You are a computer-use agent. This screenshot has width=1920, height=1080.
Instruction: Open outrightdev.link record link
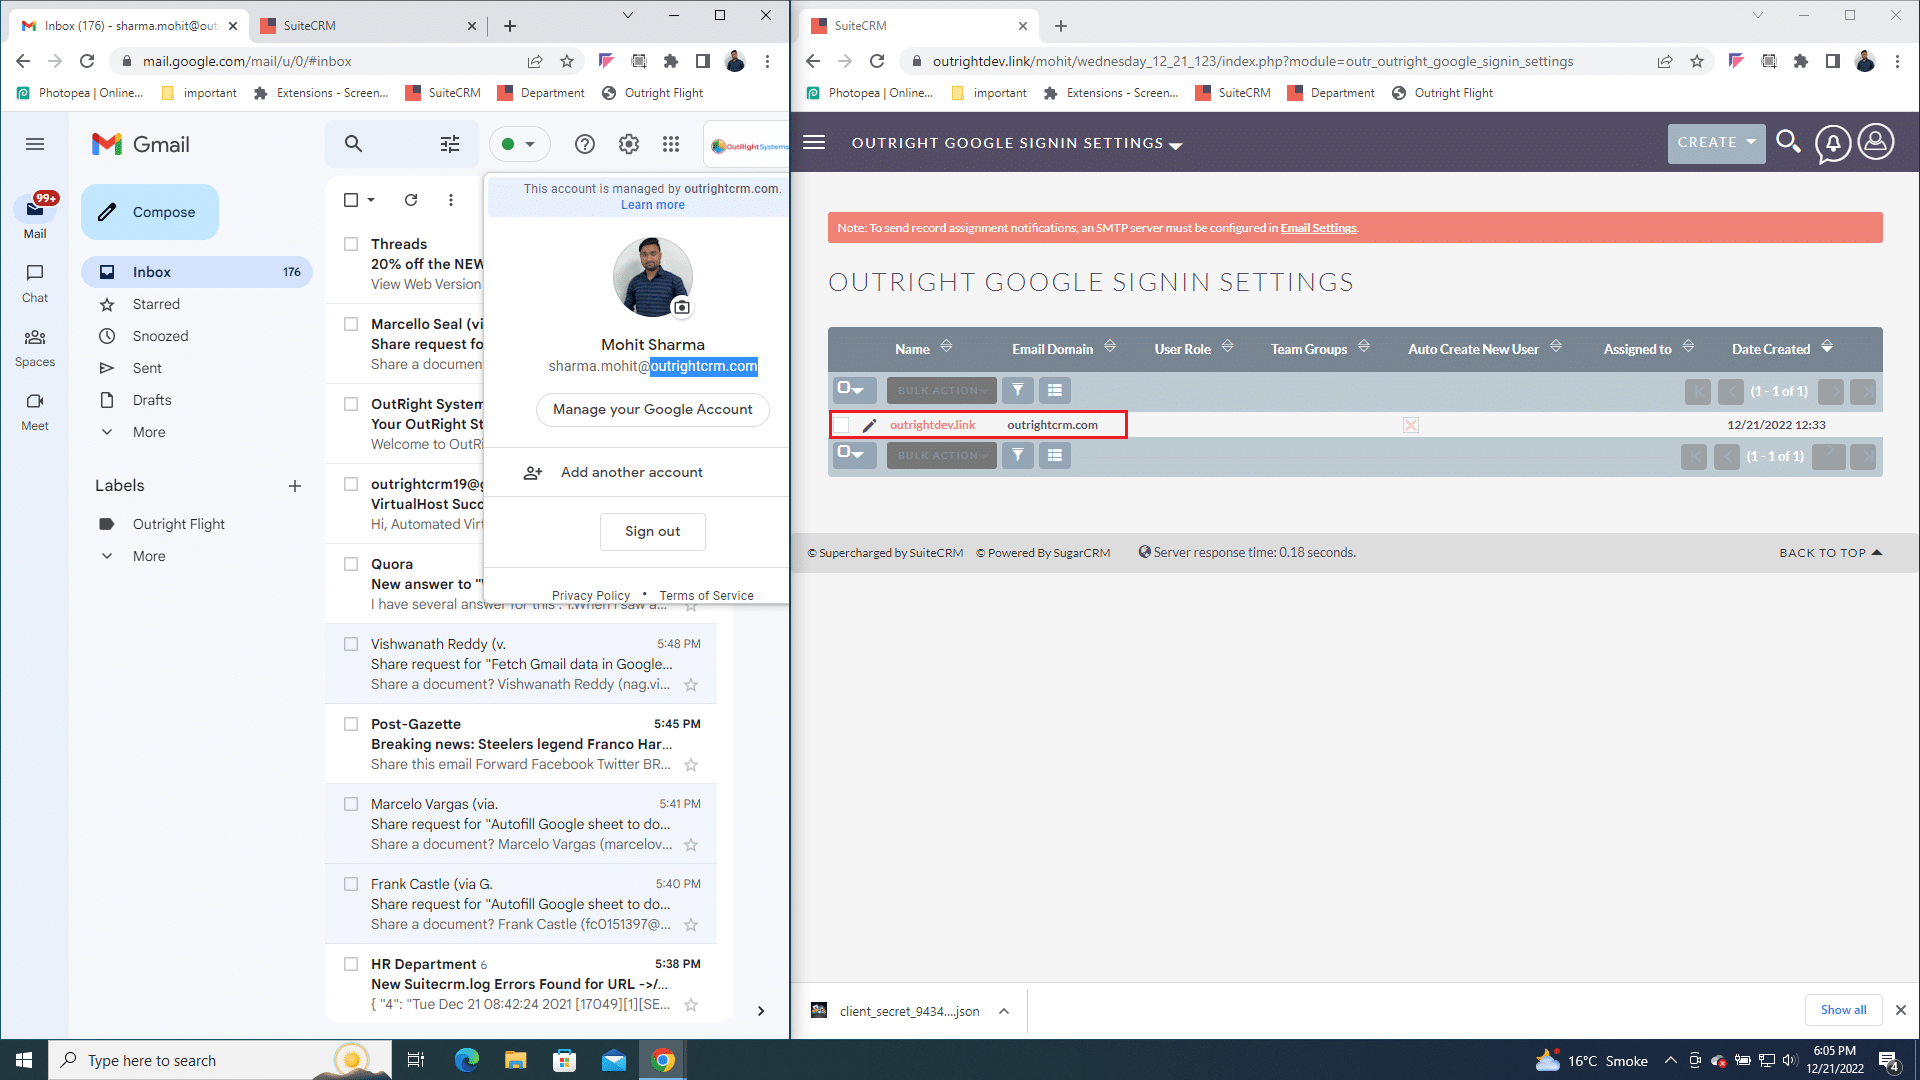point(932,425)
